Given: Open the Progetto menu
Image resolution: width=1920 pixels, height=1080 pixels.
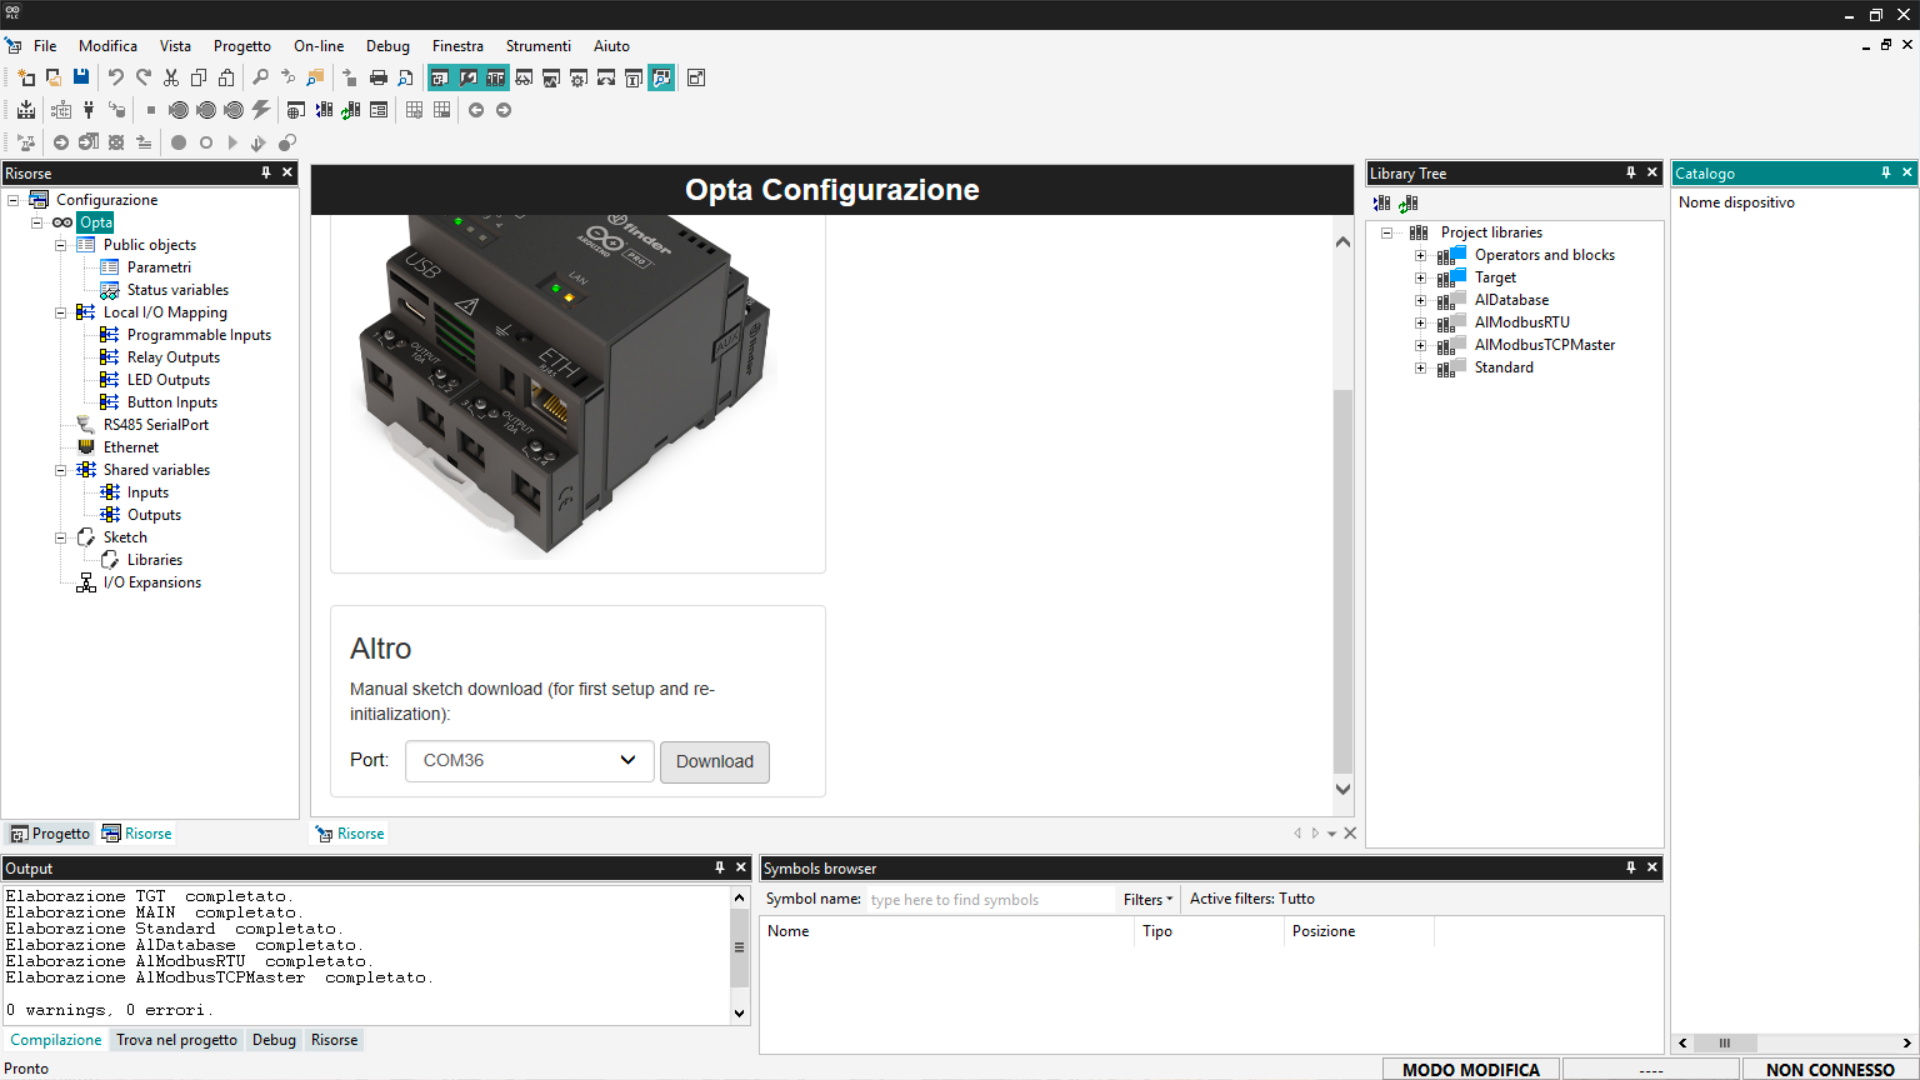Looking at the screenshot, I should (241, 46).
